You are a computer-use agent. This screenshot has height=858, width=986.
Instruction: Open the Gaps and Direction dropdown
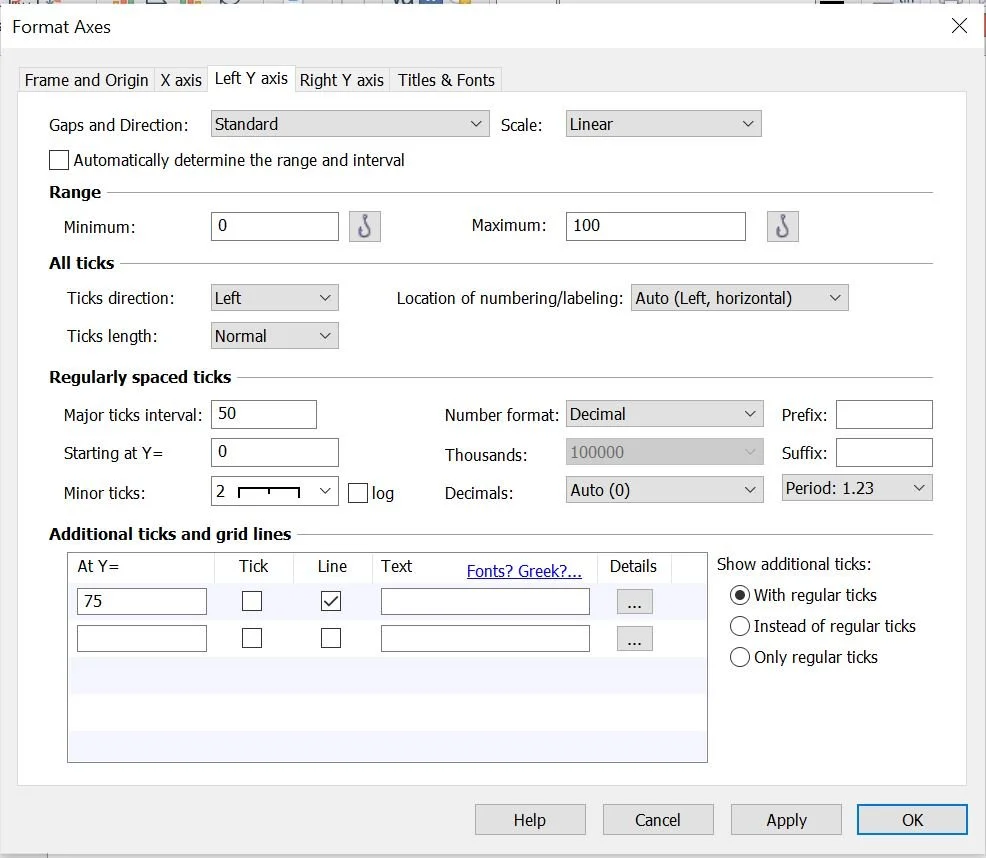349,124
